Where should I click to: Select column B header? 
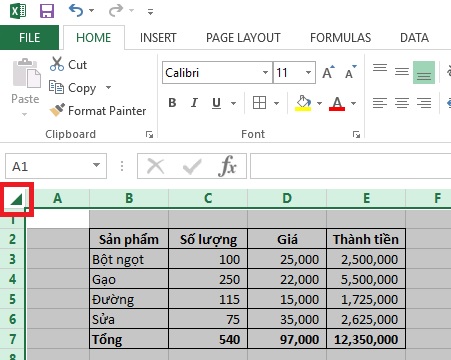click(x=129, y=198)
